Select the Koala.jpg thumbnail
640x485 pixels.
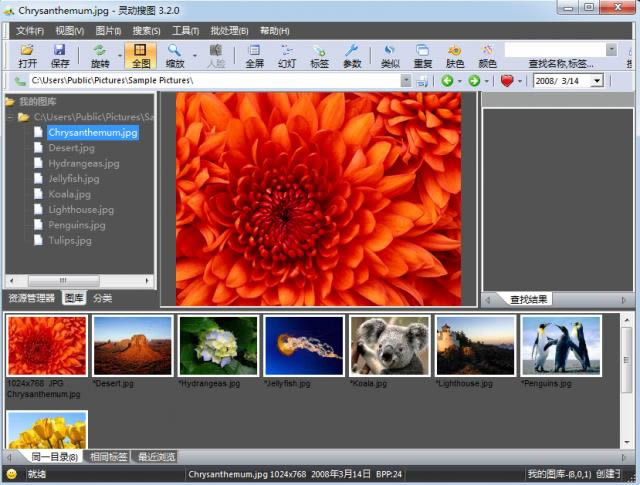click(x=389, y=346)
